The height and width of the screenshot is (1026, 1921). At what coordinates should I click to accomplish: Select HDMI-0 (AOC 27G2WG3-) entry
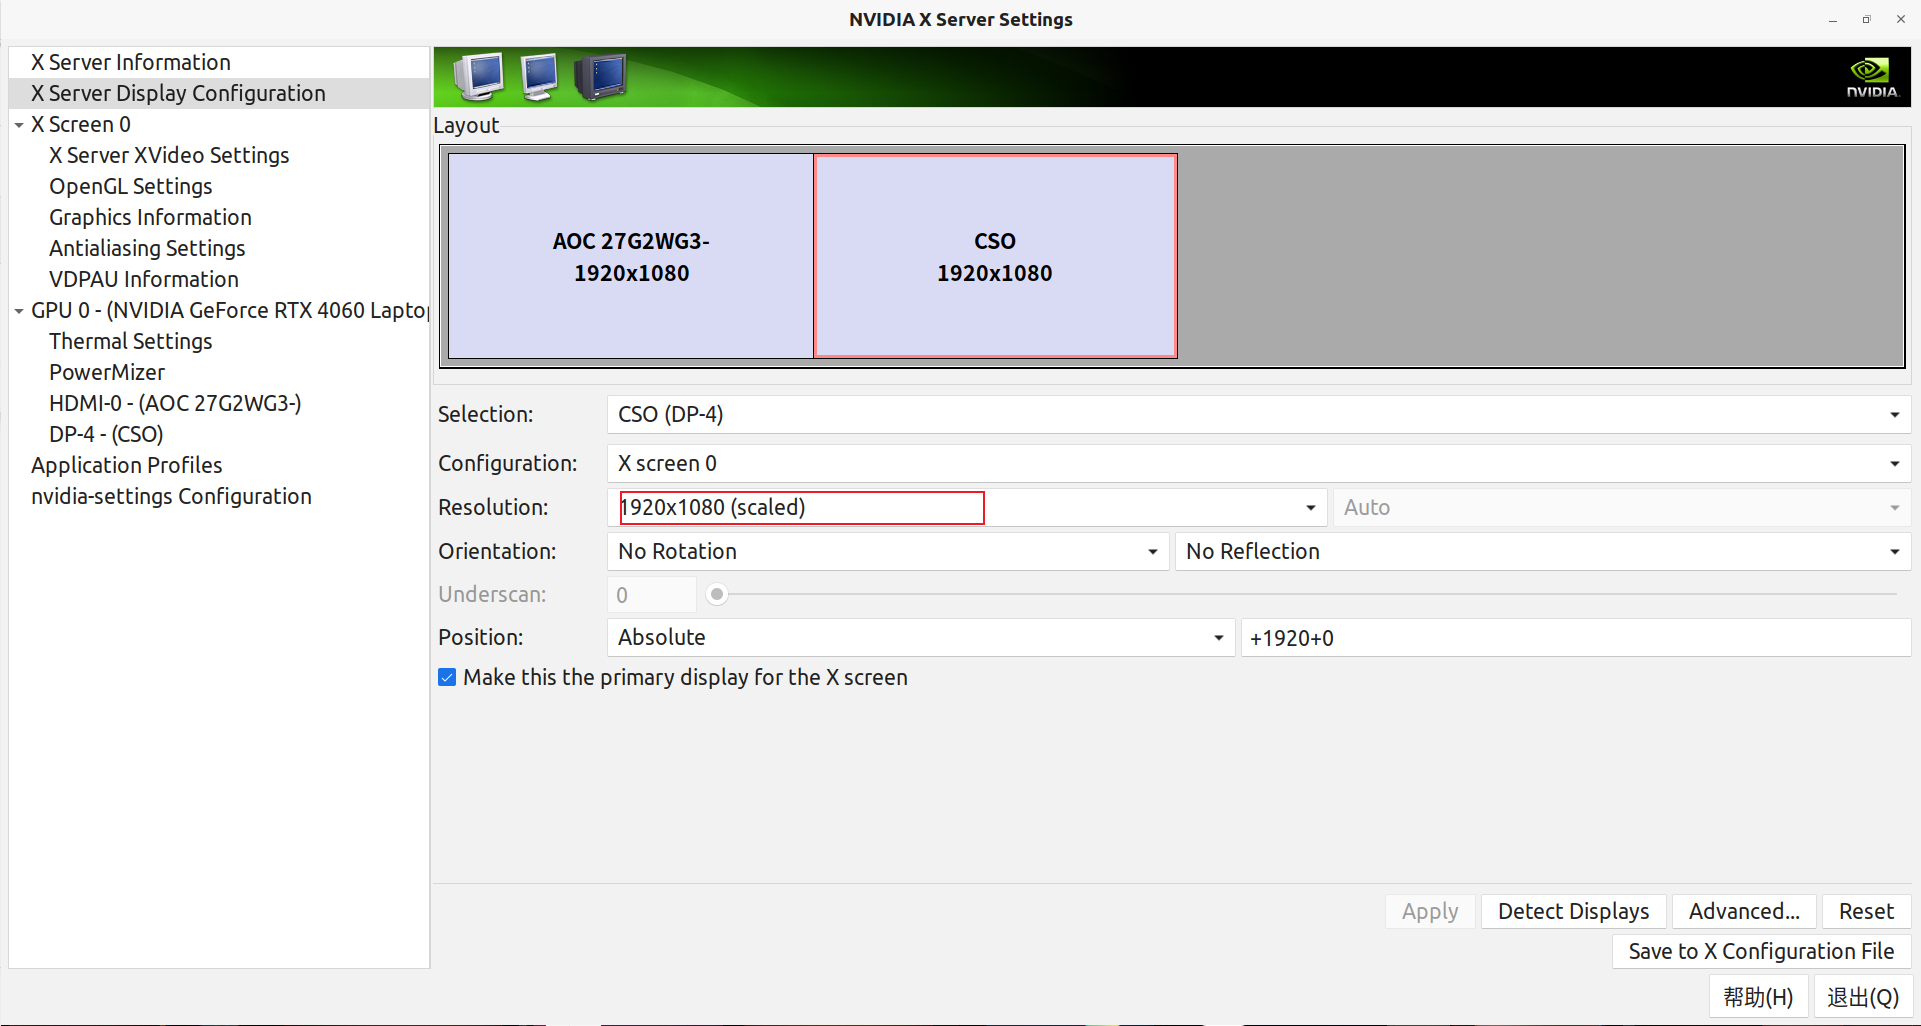[175, 403]
